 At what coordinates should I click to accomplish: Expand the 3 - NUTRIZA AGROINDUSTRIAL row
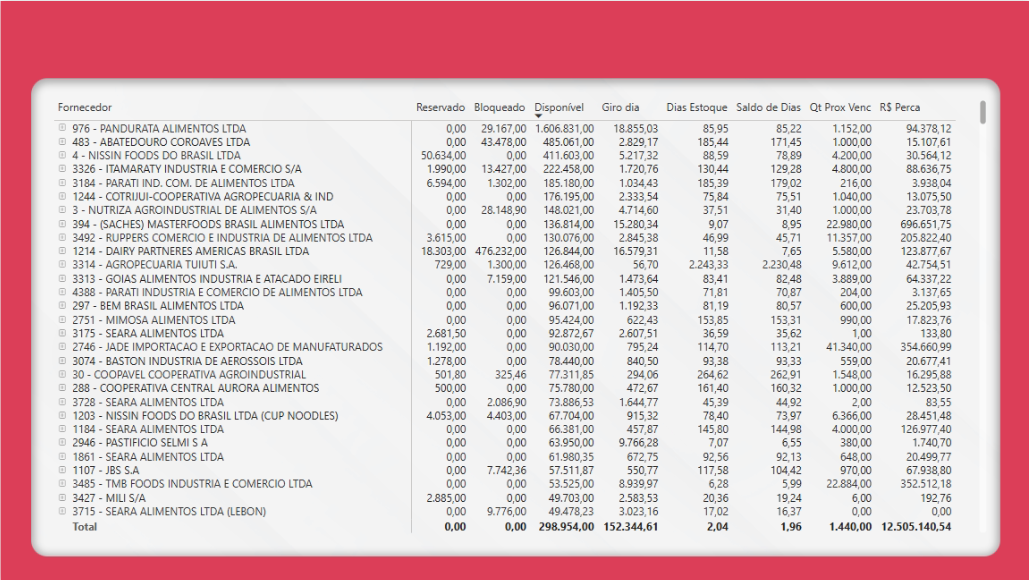click(x=62, y=210)
